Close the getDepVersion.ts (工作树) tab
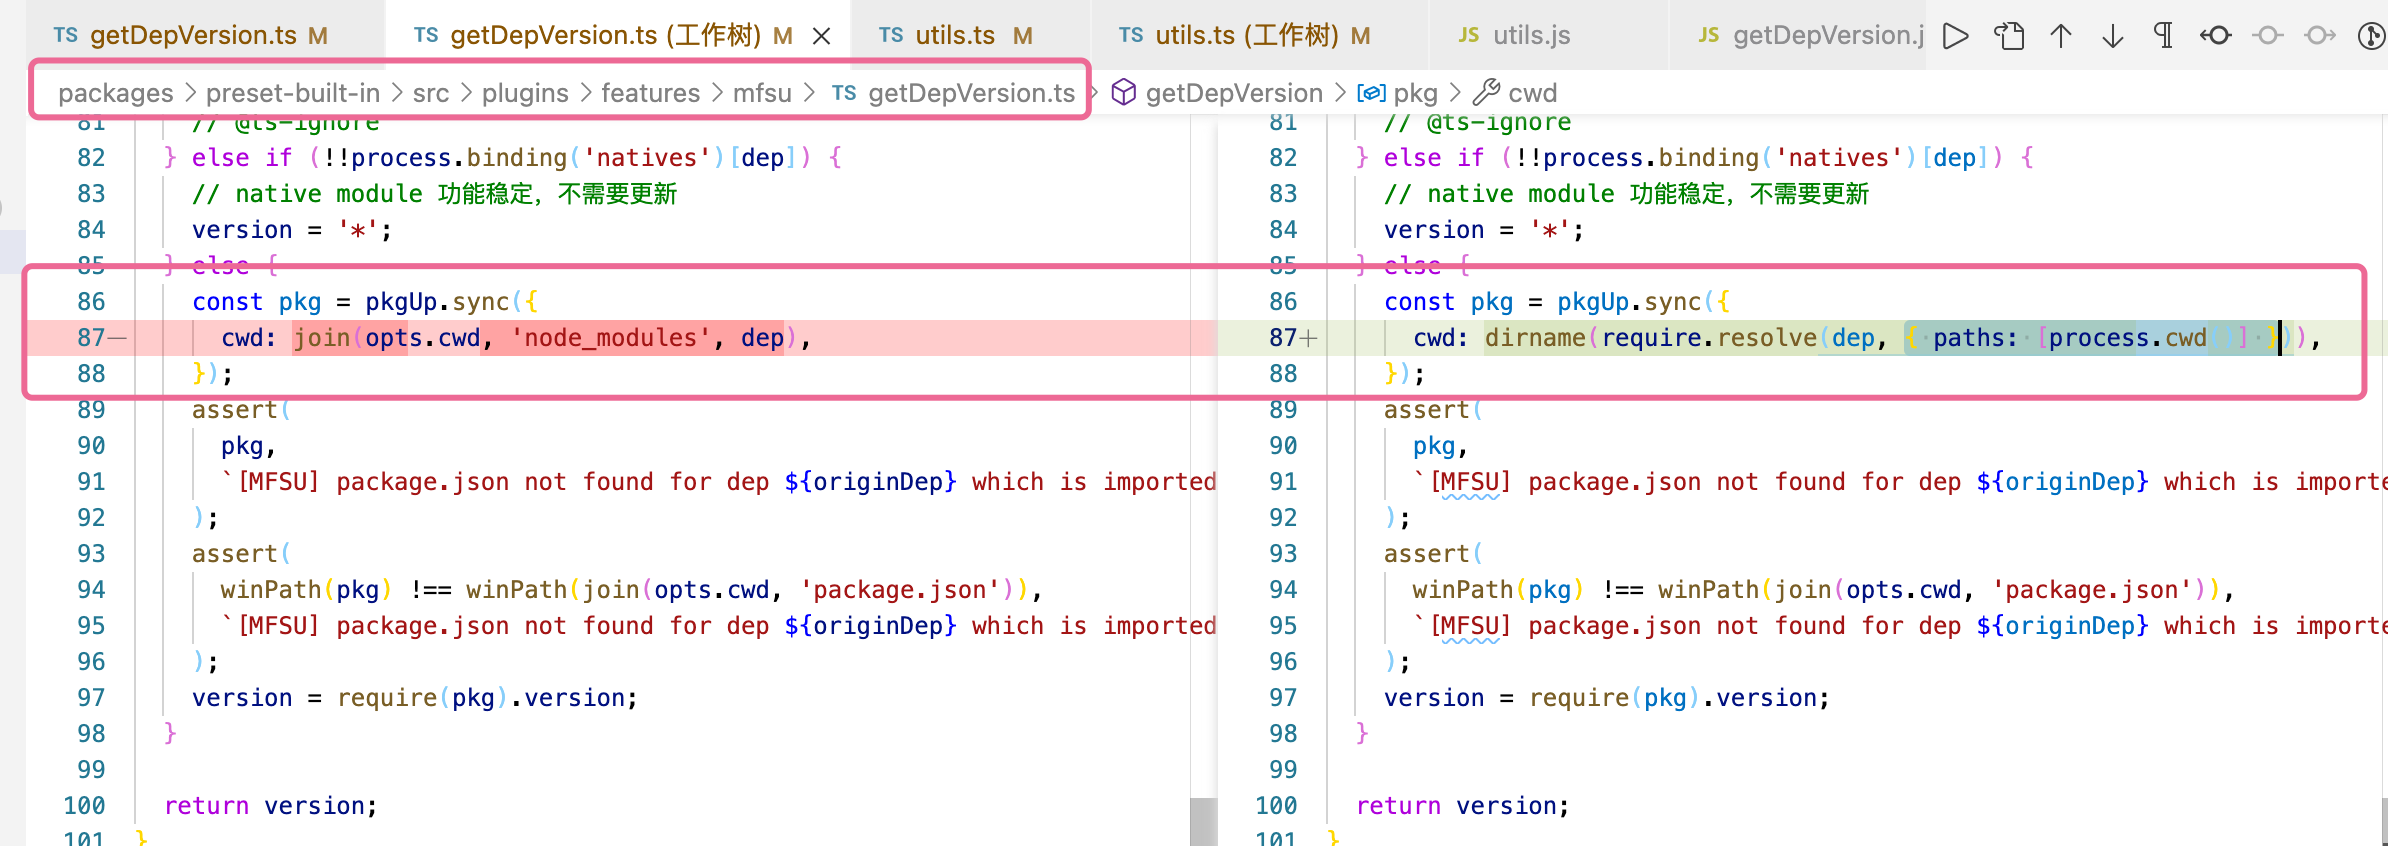Screen dimensions: 2388x846 coord(821,36)
